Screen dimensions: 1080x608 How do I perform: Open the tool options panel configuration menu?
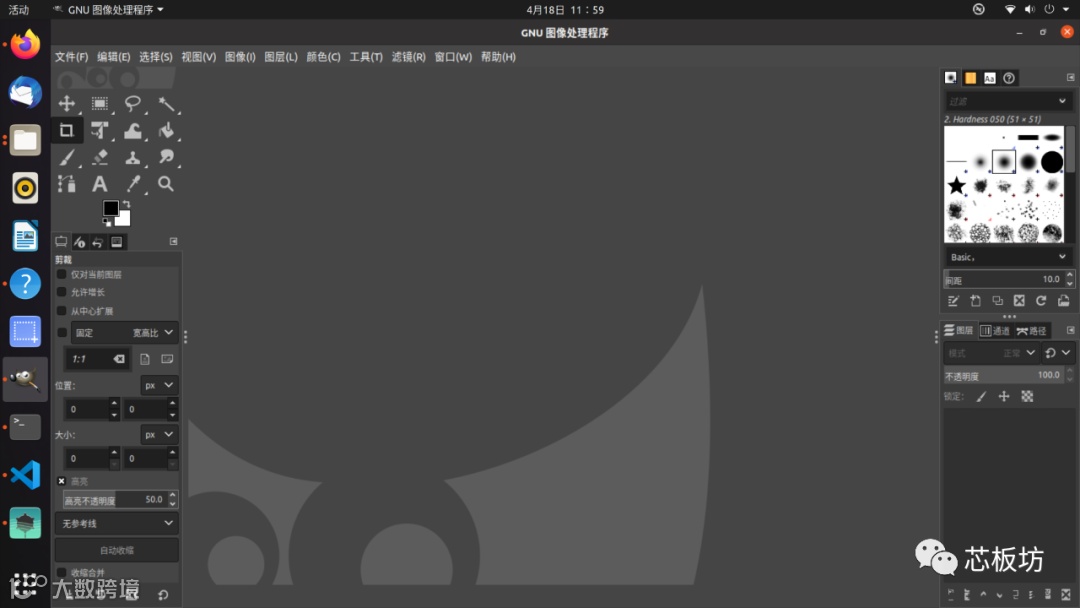pos(174,241)
